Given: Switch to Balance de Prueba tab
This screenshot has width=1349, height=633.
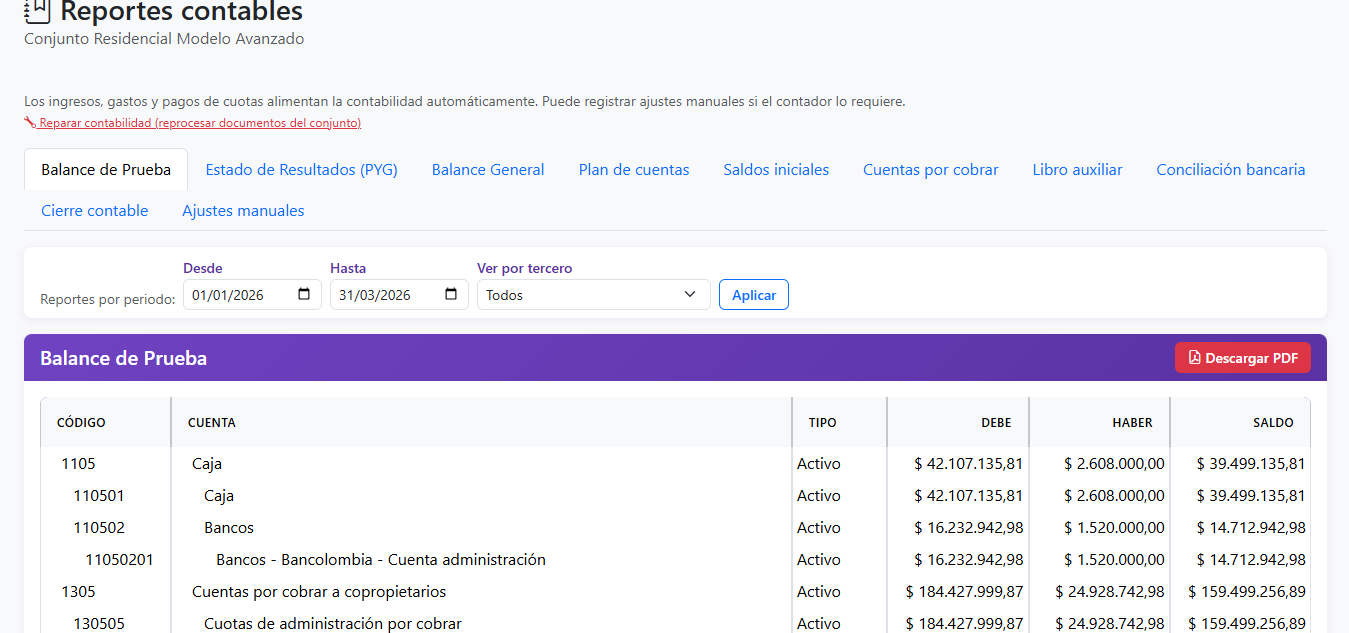Looking at the screenshot, I should click(x=106, y=170).
